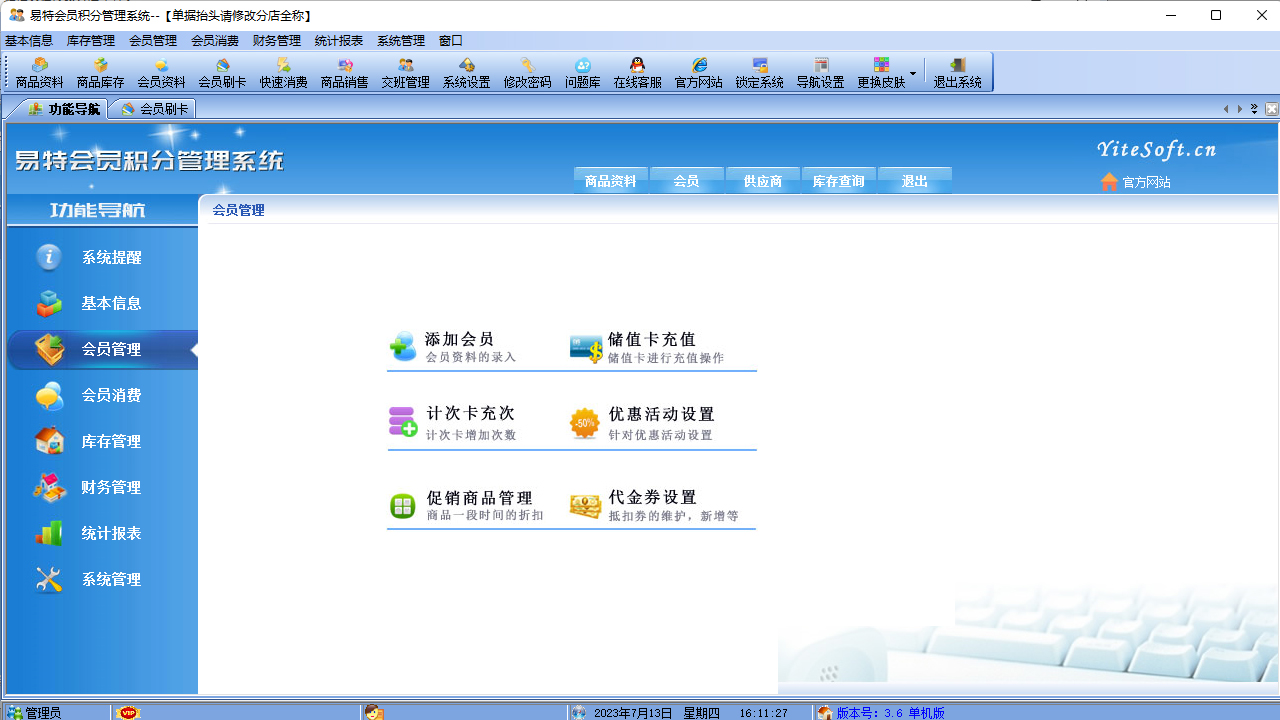Open 导航设置 toolbar icon
Image resolution: width=1280 pixels, height=720 pixels.
820,72
